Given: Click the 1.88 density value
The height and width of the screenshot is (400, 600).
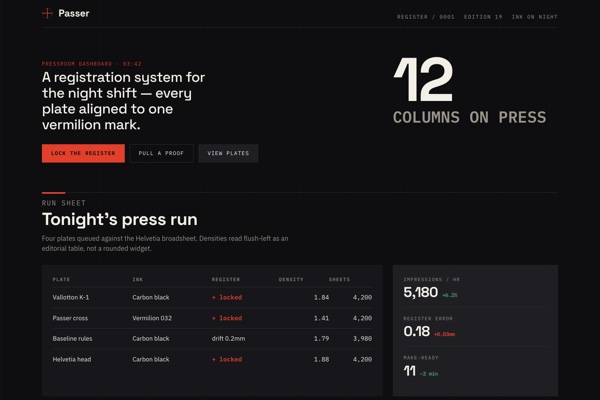Looking at the screenshot, I should [x=321, y=359].
